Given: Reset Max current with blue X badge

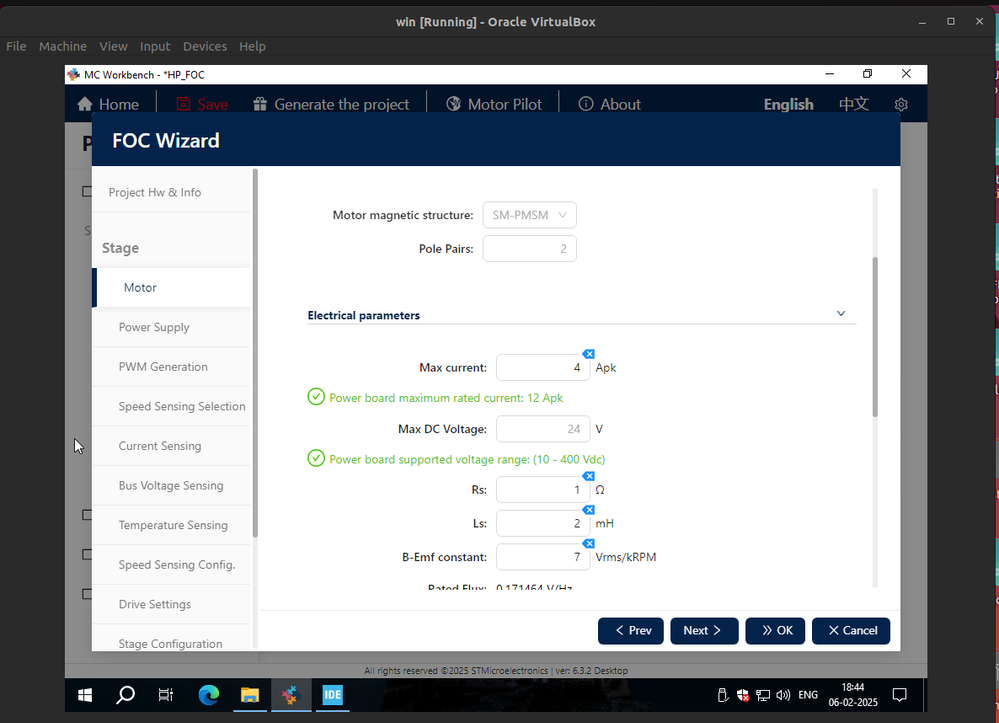Looking at the screenshot, I should (x=589, y=354).
